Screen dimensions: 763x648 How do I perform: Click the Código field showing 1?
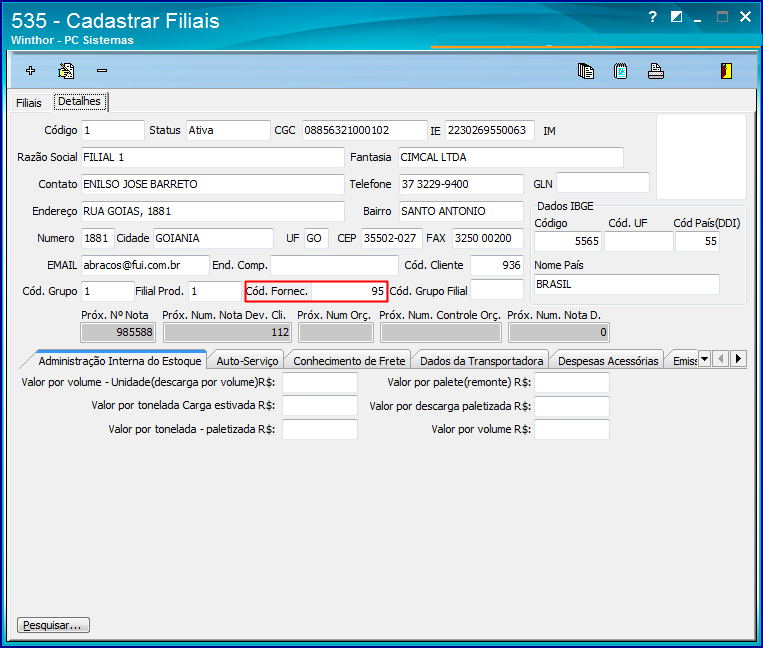pyautogui.click(x=113, y=130)
